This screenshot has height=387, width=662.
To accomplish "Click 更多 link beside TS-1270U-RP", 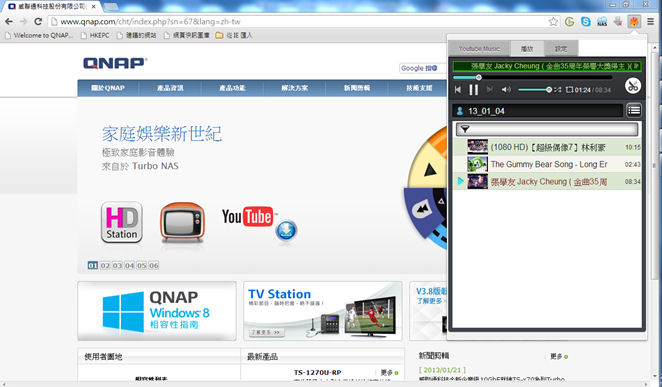I will click(388, 373).
